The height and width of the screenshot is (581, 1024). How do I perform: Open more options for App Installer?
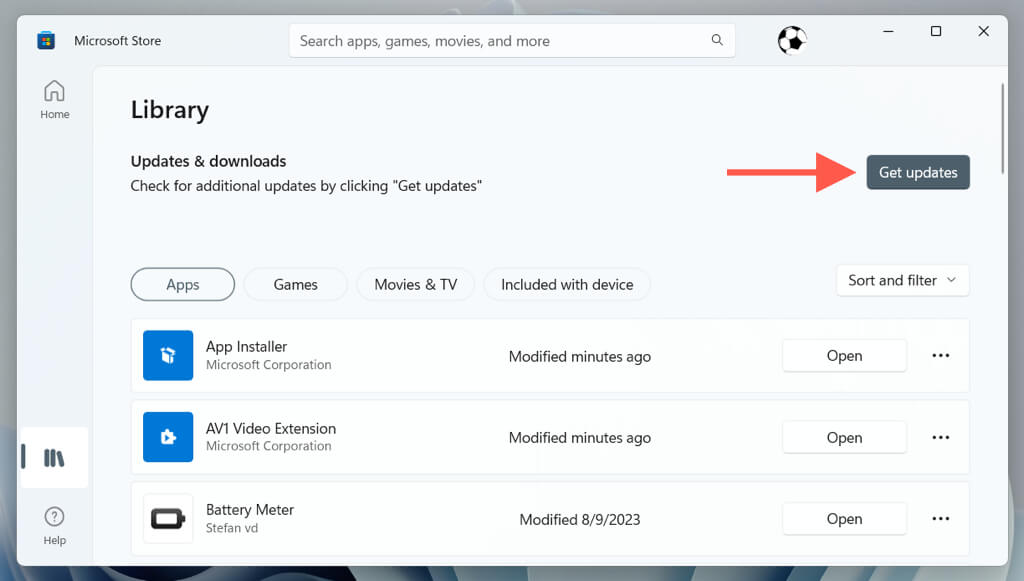[x=940, y=356]
